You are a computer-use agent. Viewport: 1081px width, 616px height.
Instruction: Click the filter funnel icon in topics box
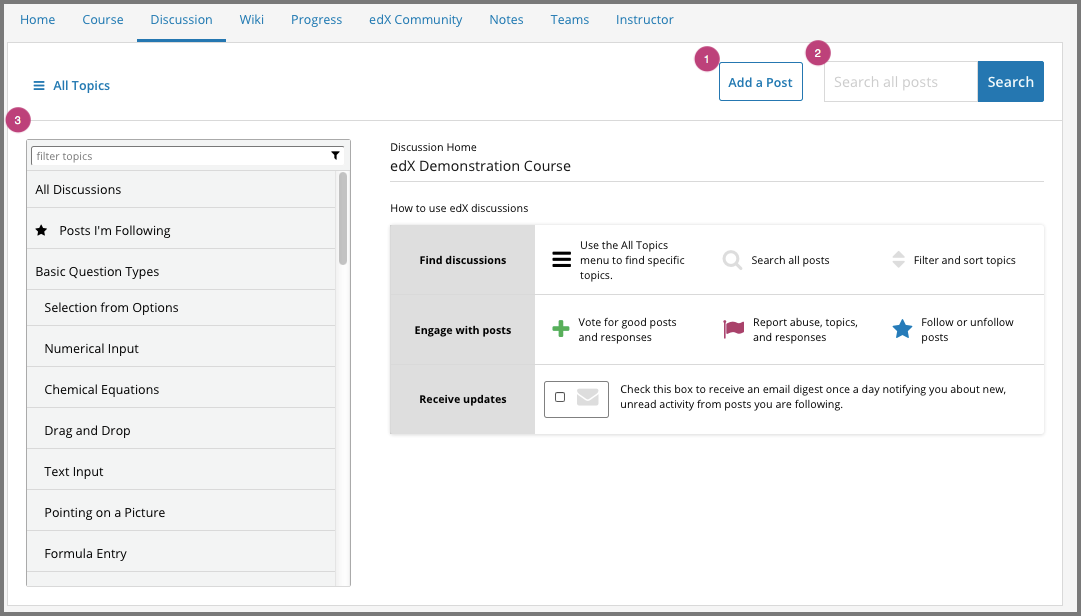(336, 156)
